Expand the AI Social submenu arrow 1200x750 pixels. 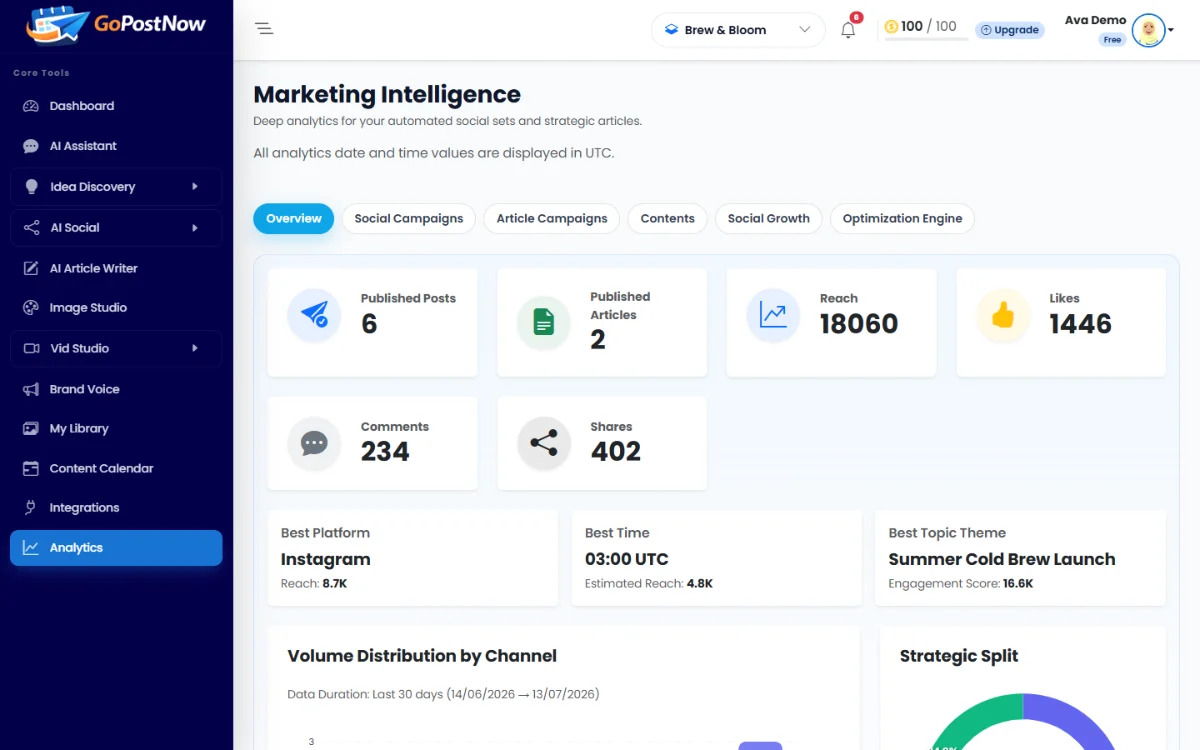coord(195,228)
